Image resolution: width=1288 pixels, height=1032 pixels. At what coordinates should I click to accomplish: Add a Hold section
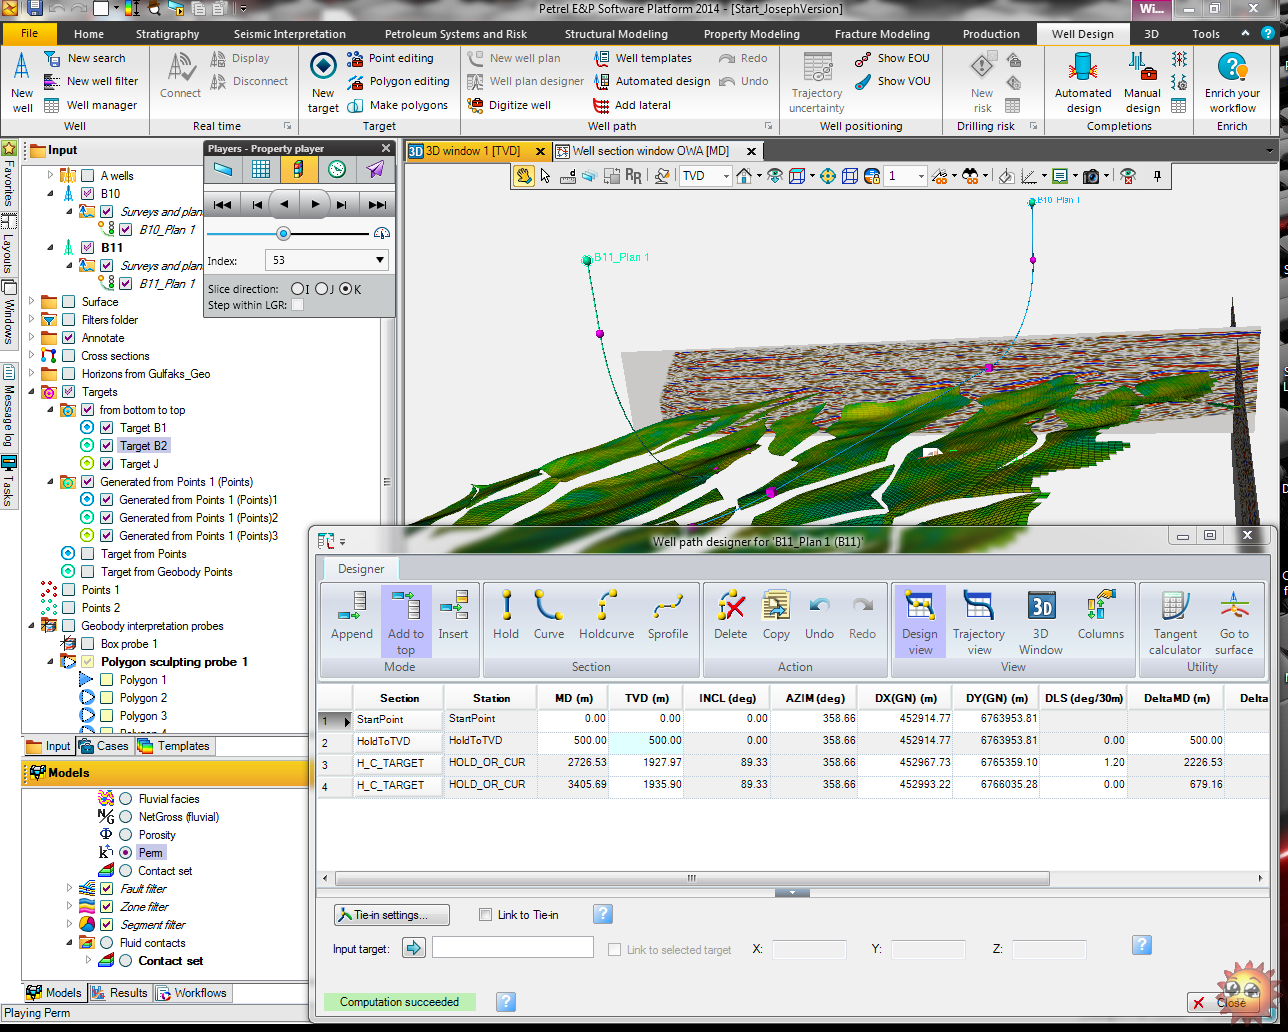[506, 616]
